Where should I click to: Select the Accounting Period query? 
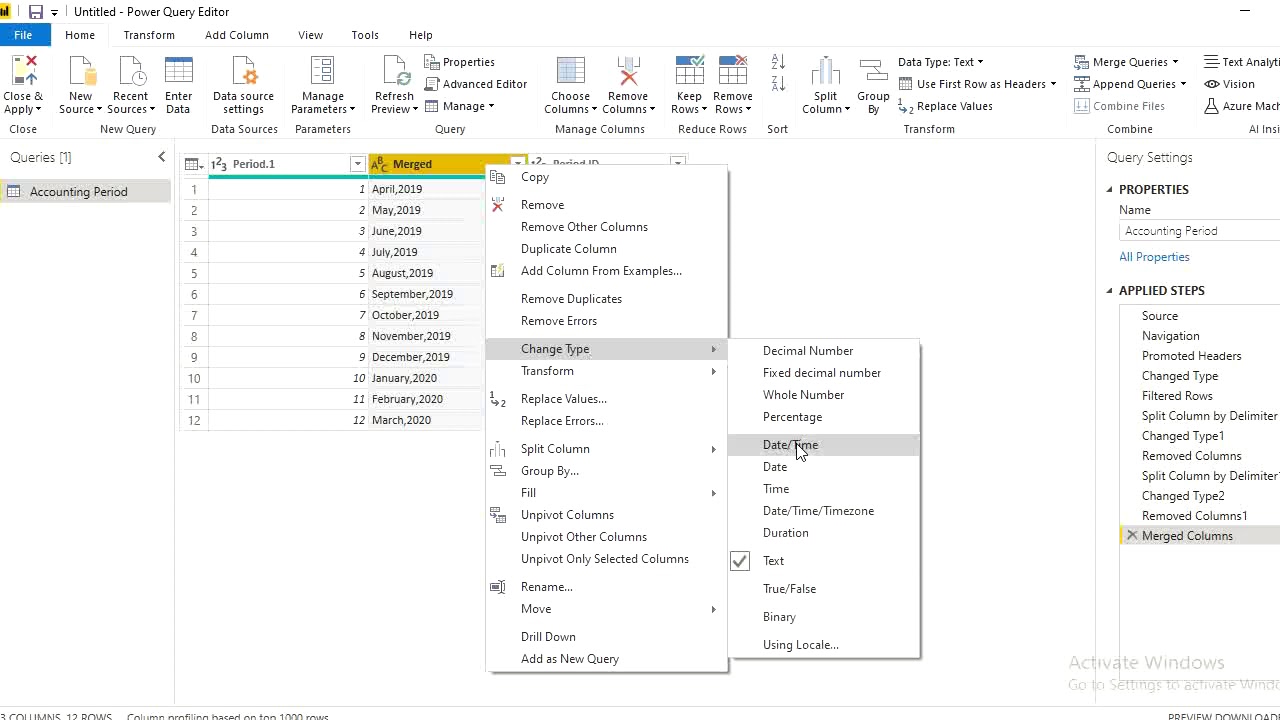pos(86,192)
